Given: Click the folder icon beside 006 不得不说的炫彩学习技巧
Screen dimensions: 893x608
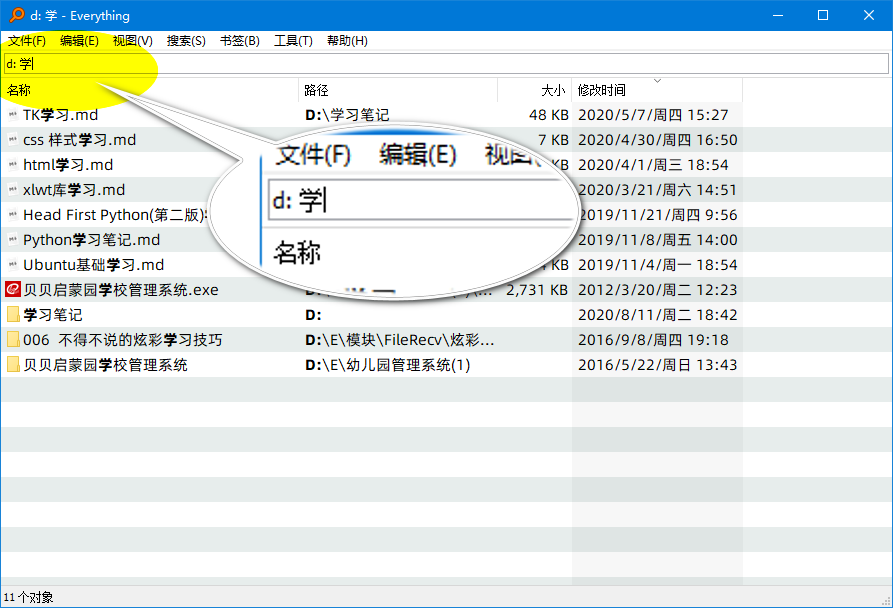Looking at the screenshot, I should [x=11, y=339].
